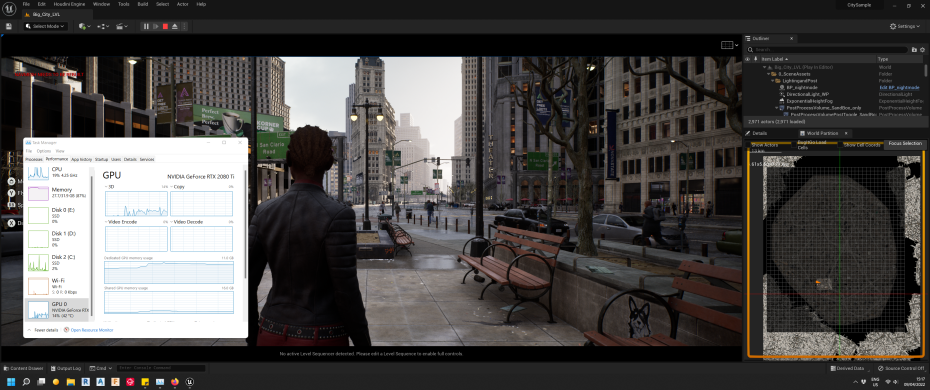Select the Memory item in Task Manager
930x390 pixels.
[x=58, y=193]
